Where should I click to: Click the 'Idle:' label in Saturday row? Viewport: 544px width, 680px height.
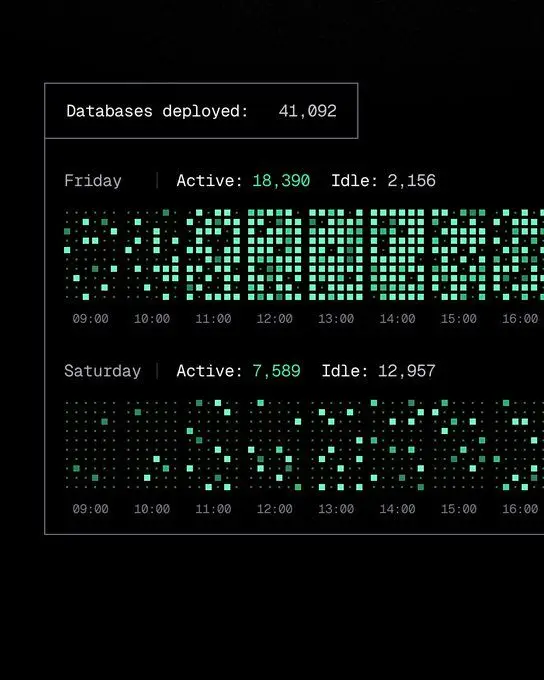click(345, 371)
